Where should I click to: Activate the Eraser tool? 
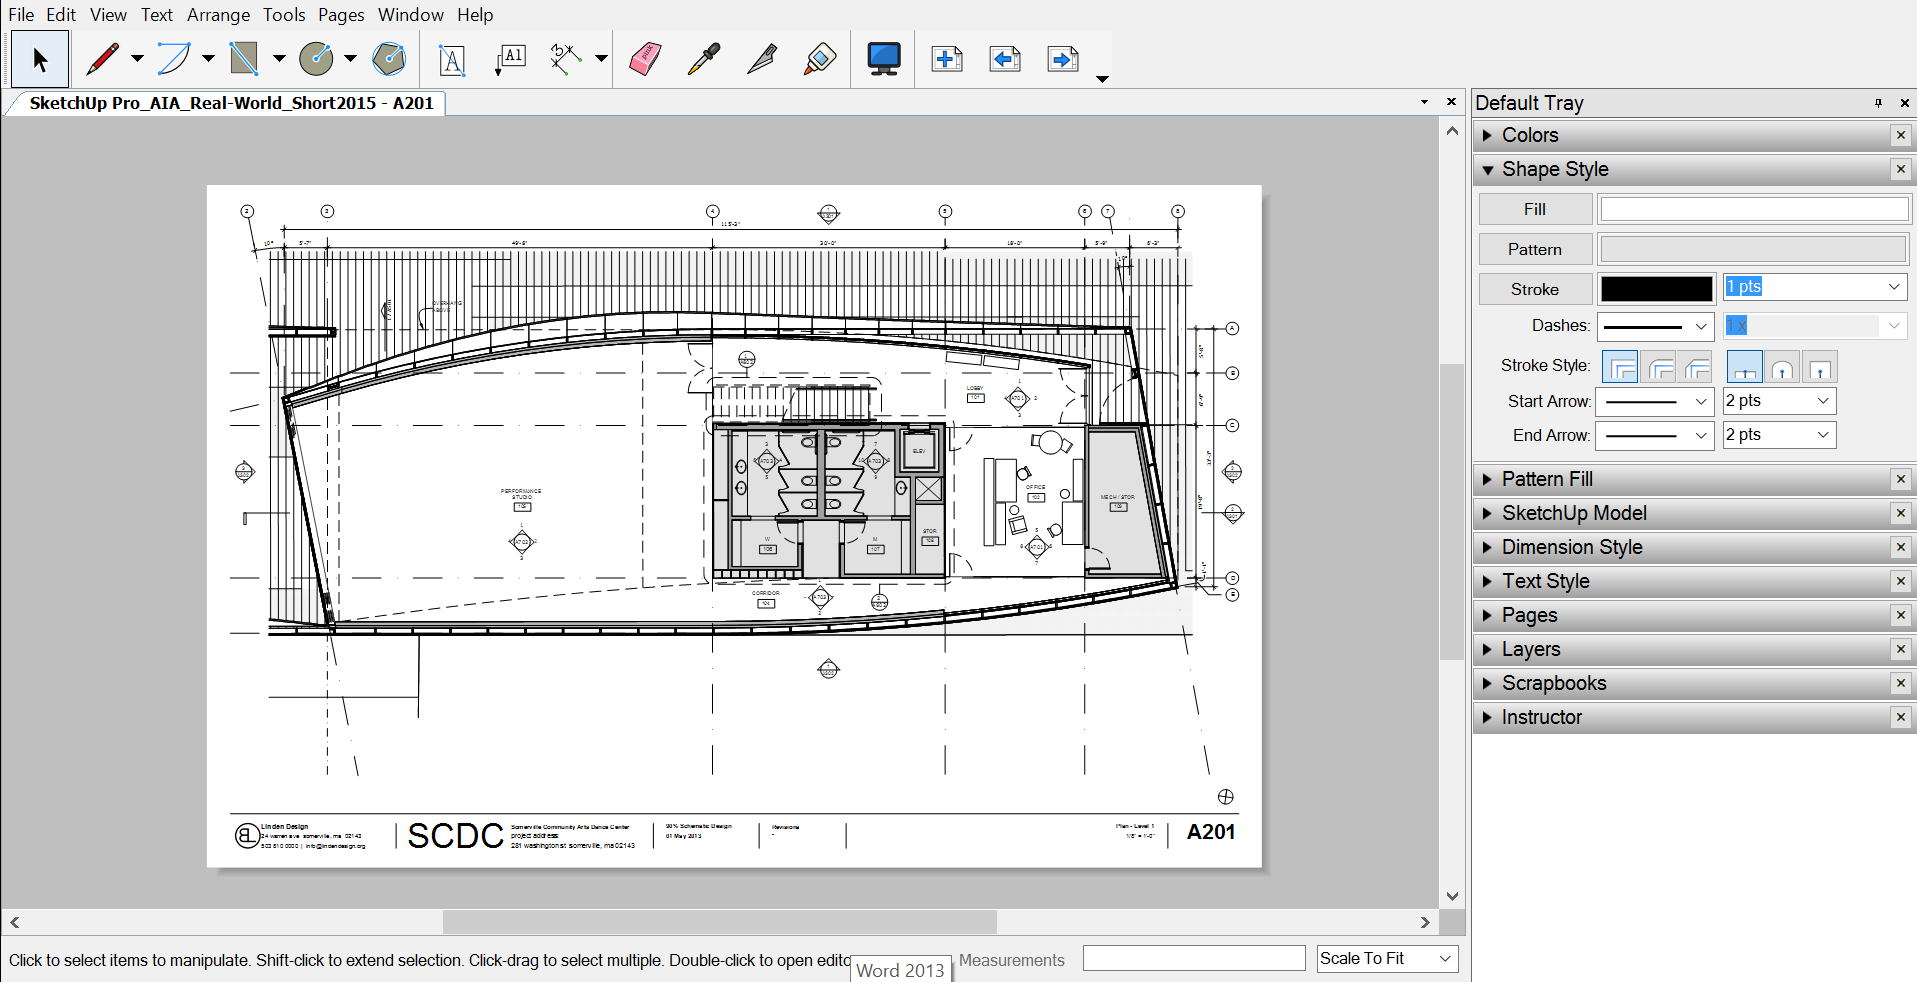click(645, 59)
